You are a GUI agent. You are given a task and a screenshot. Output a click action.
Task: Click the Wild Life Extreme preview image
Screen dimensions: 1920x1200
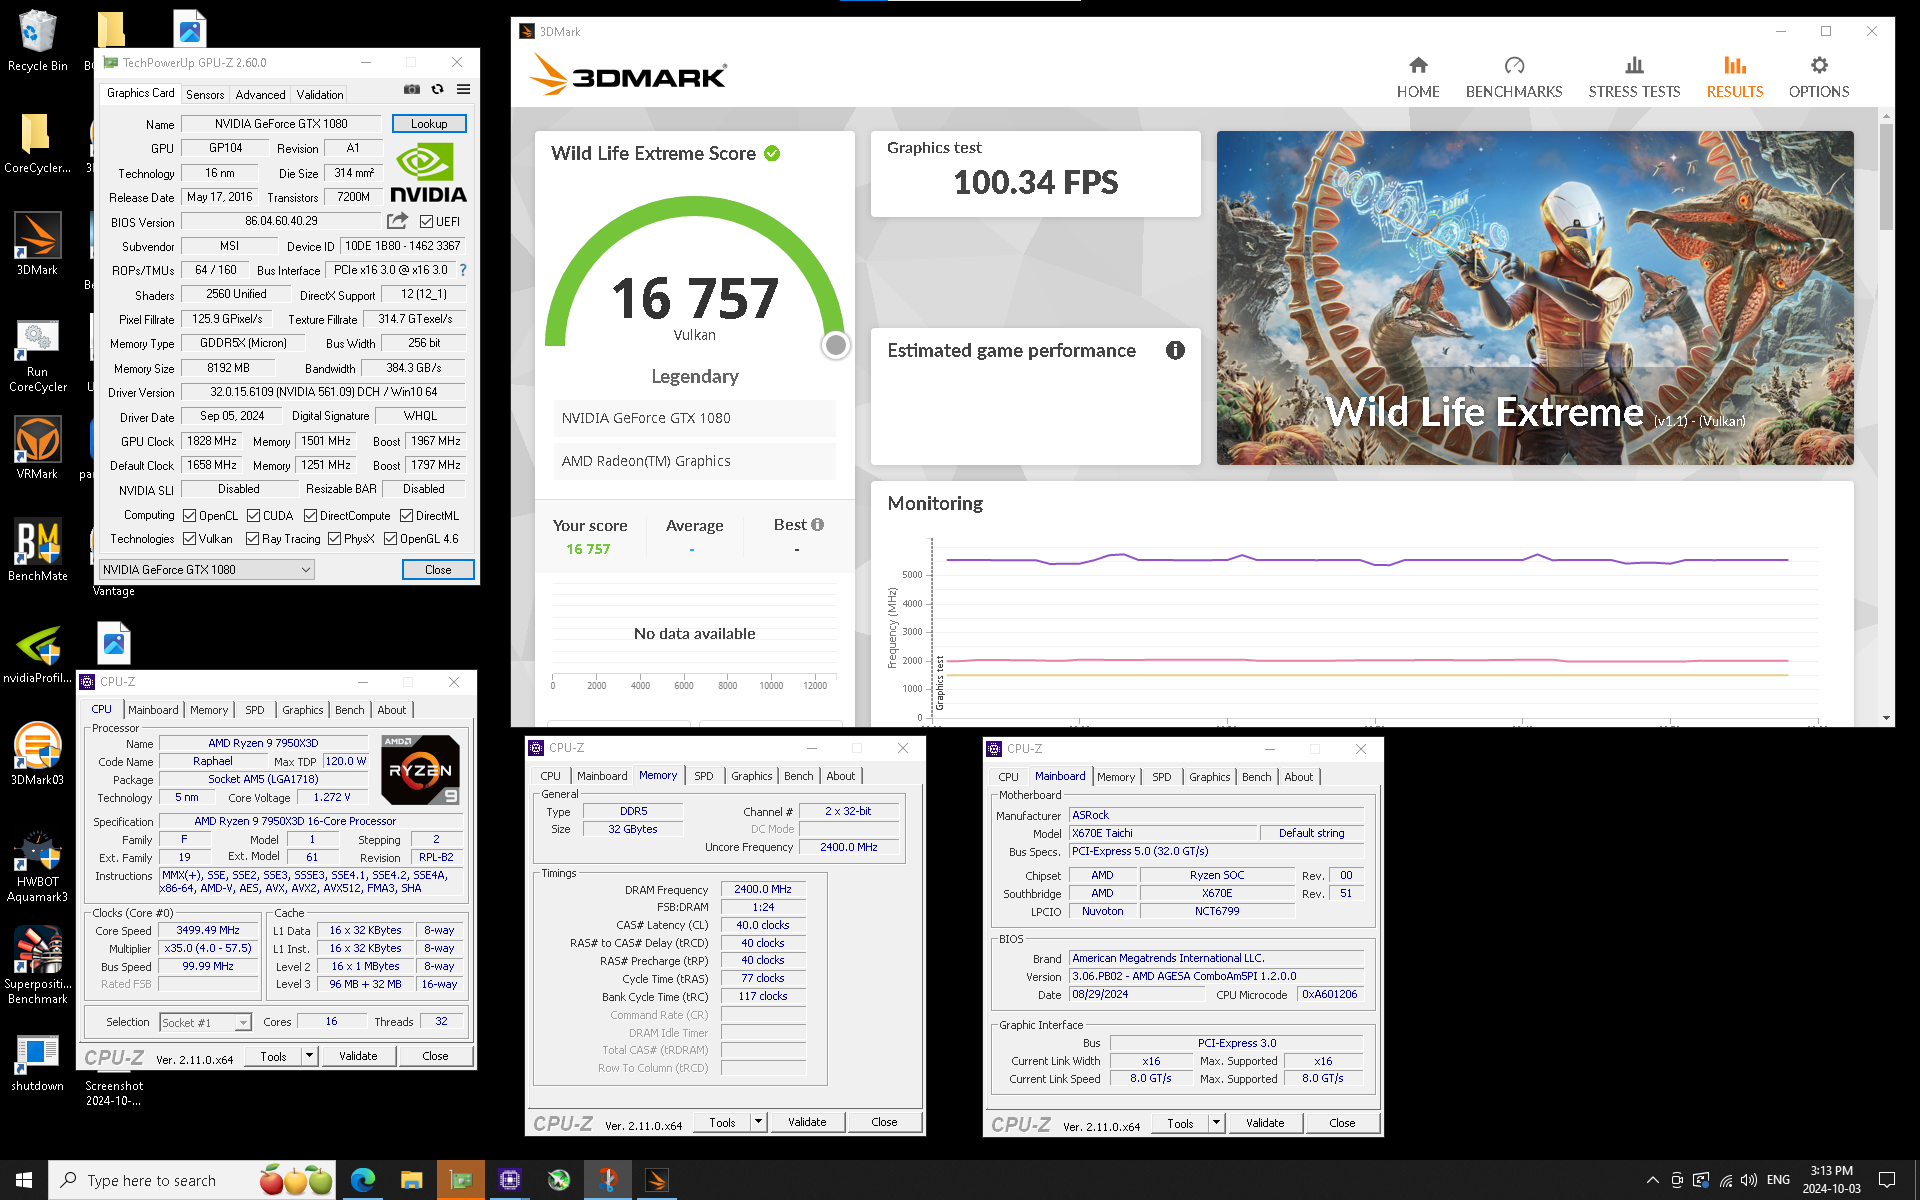1535,298
